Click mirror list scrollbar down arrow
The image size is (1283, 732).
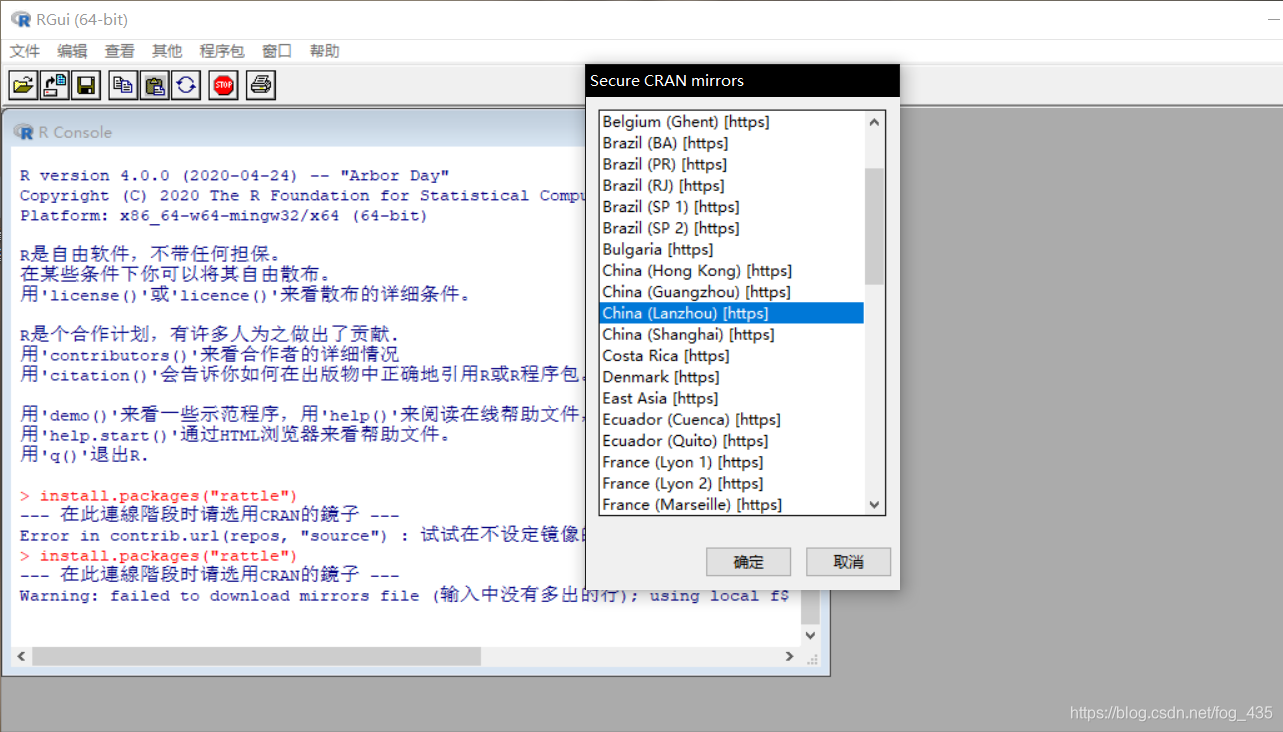click(x=875, y=505)
